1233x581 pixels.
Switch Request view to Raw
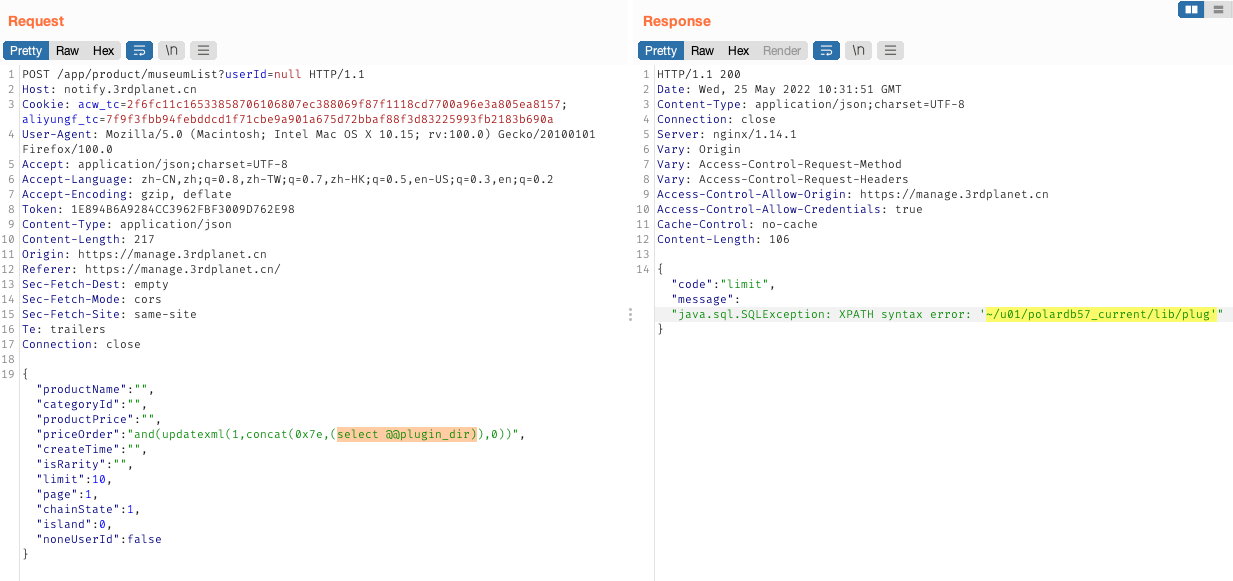click(x=67, y=51)
